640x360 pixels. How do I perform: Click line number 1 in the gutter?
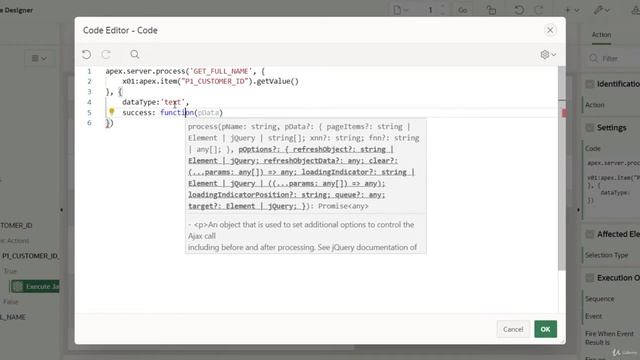click(89, 71)
